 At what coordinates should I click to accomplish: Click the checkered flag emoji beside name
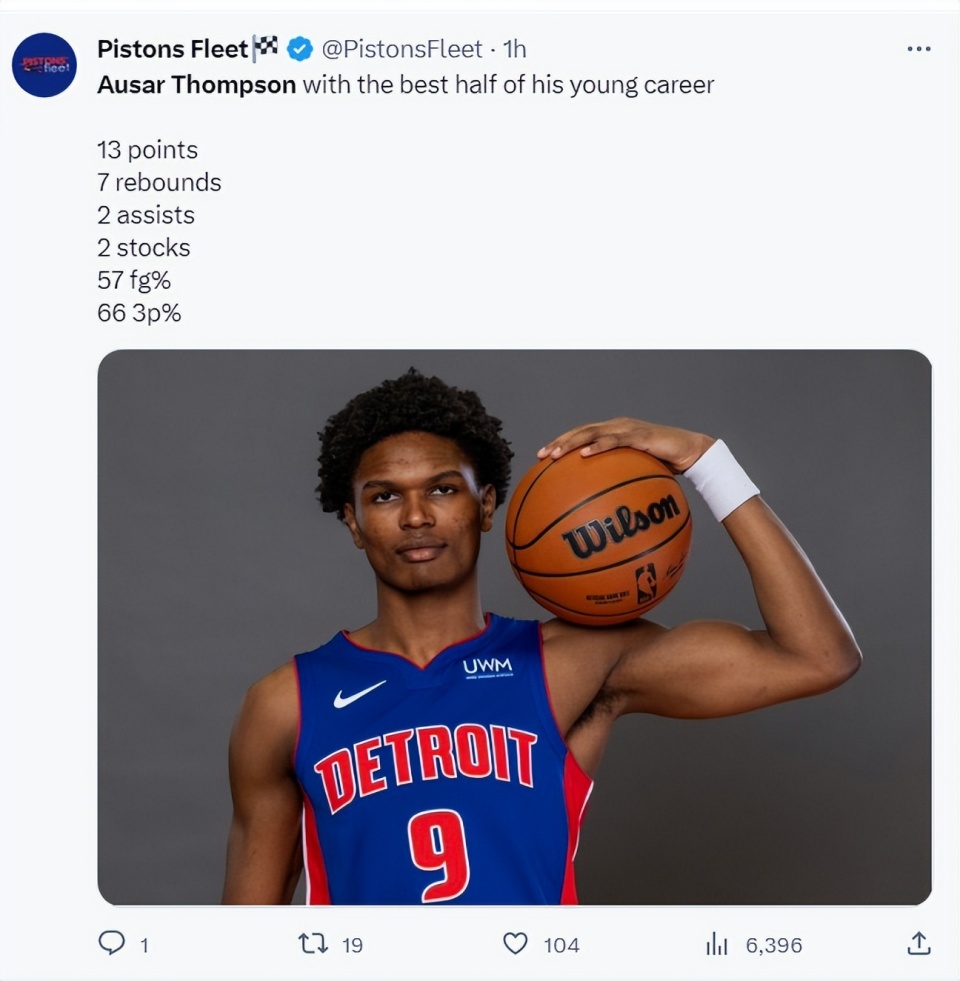click(265, 47)
